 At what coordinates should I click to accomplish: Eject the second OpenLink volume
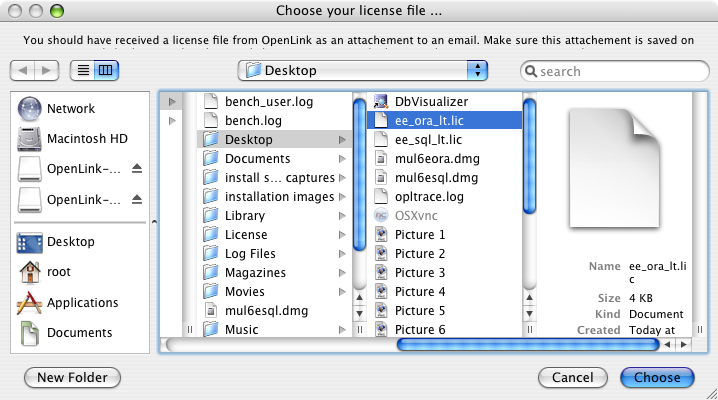coord(136,199)
